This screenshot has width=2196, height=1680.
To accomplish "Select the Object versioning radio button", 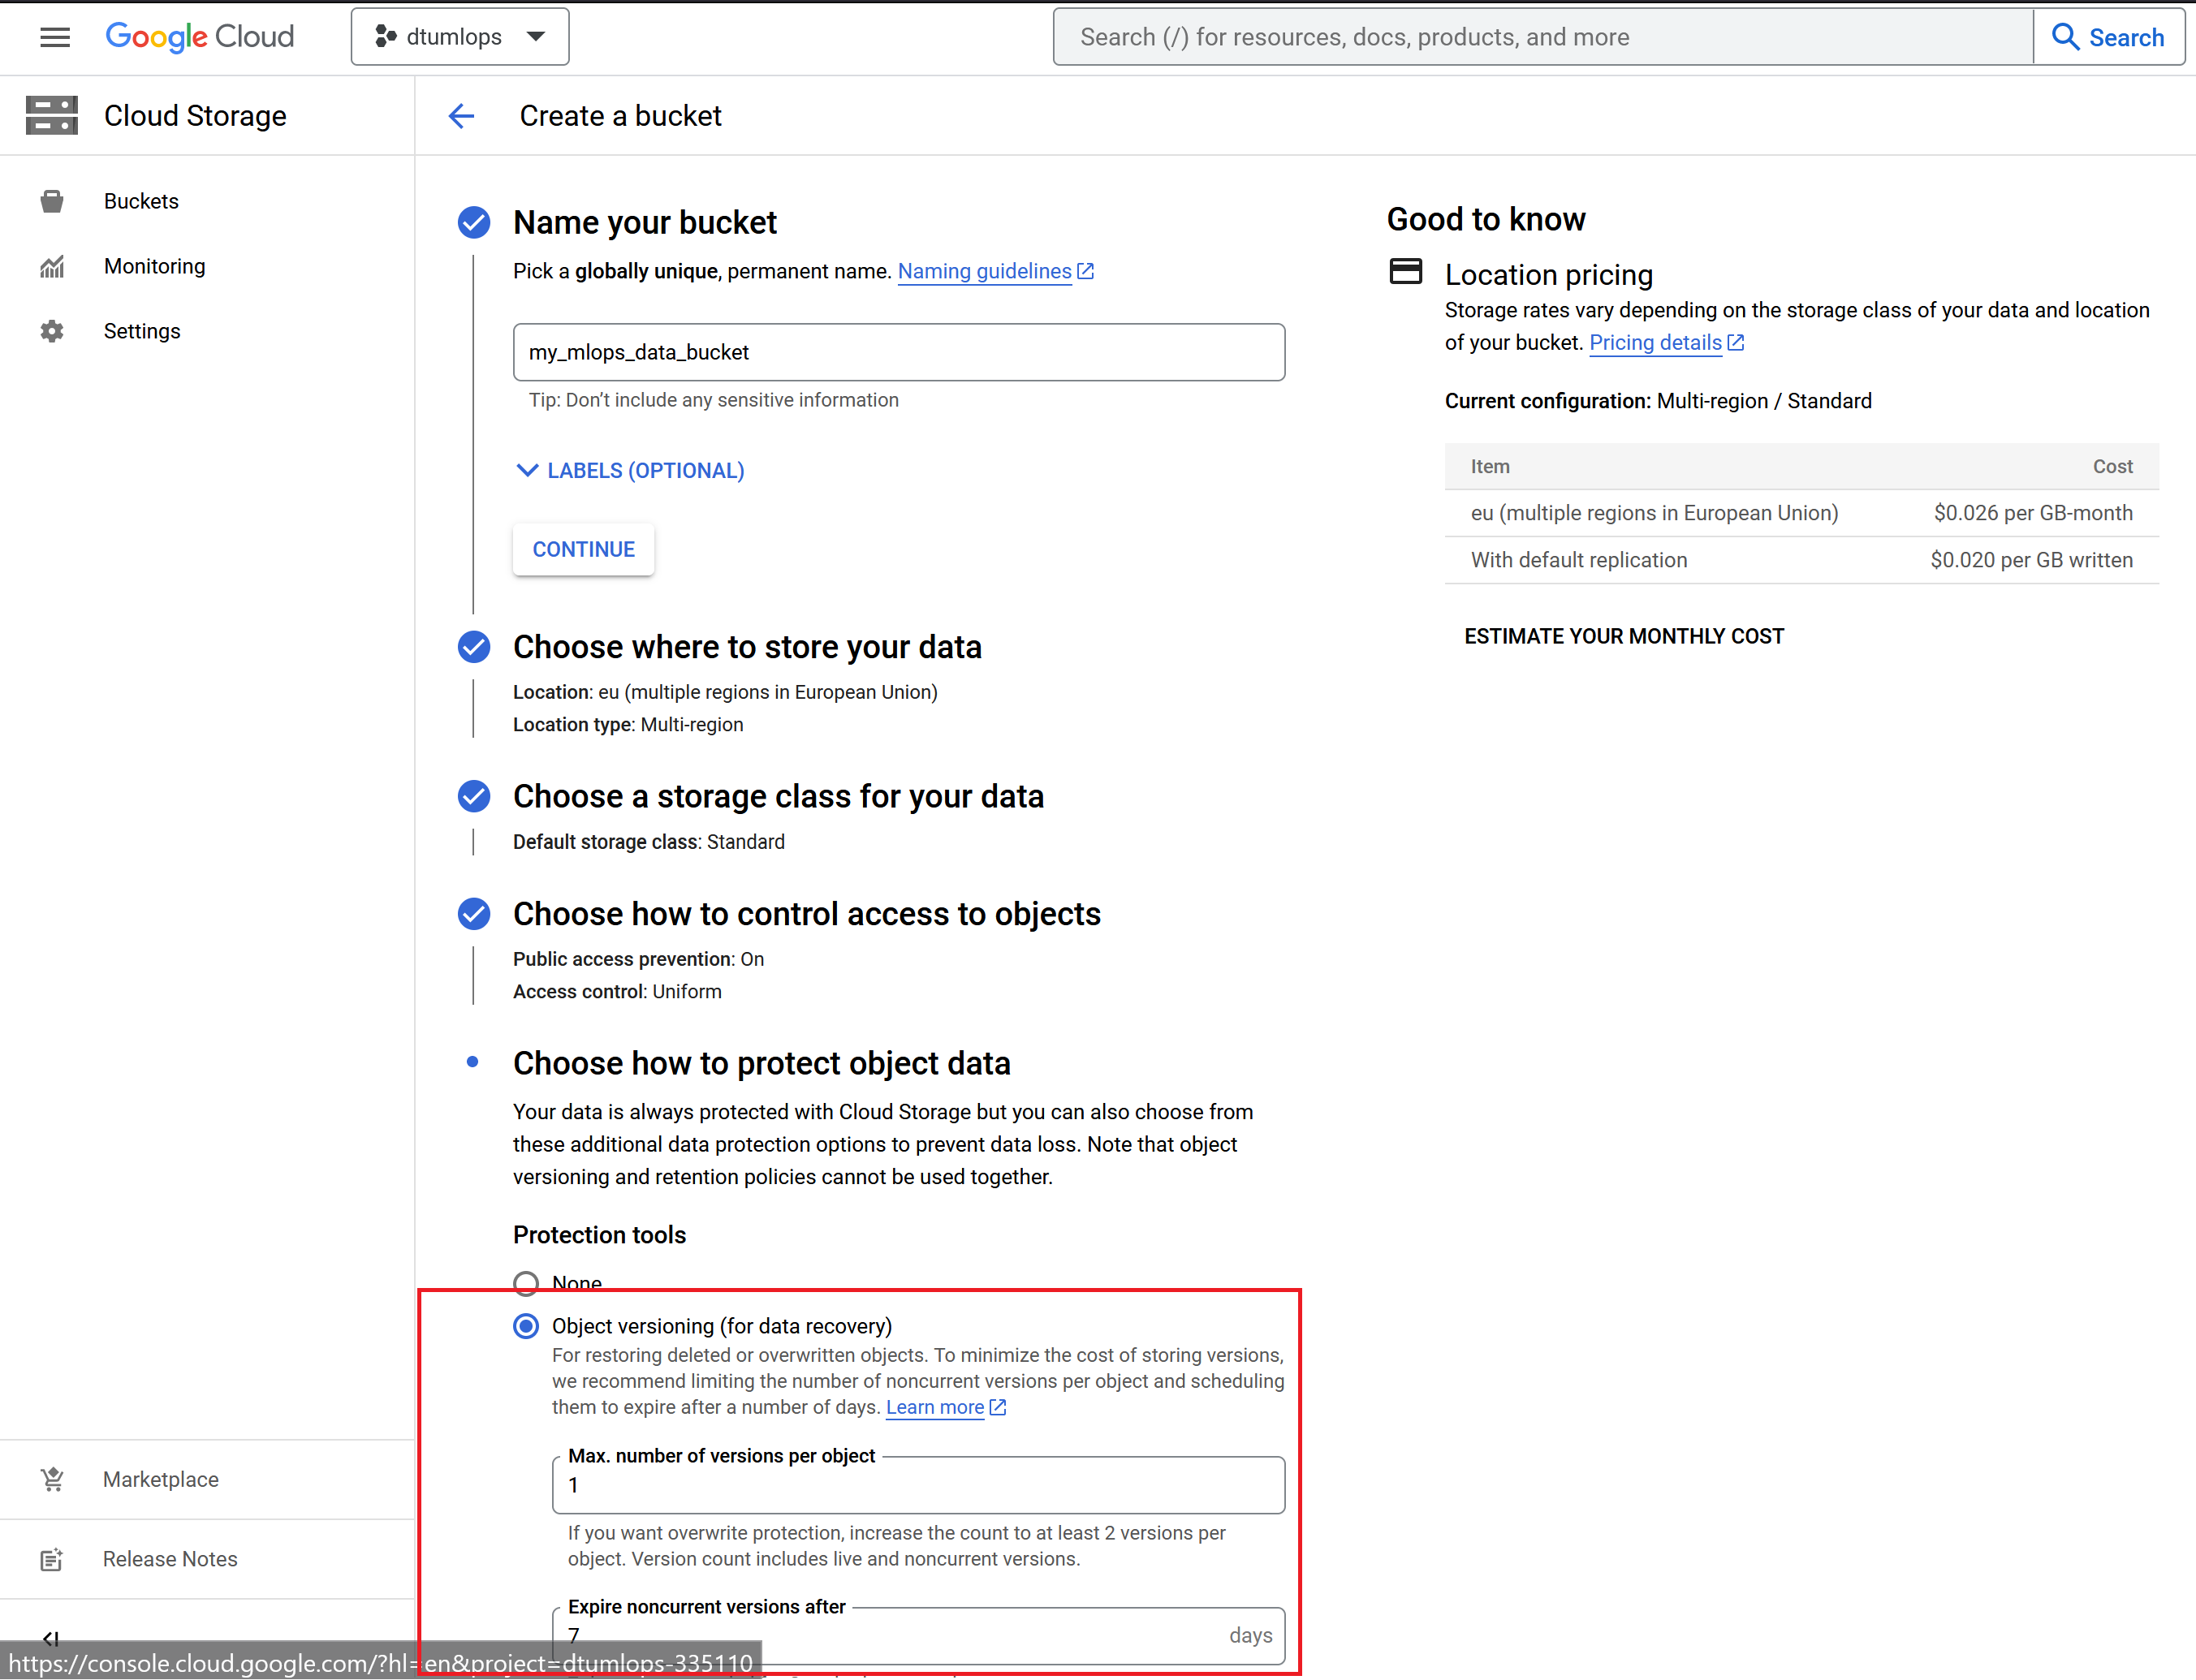I will tap(526, 1326).
